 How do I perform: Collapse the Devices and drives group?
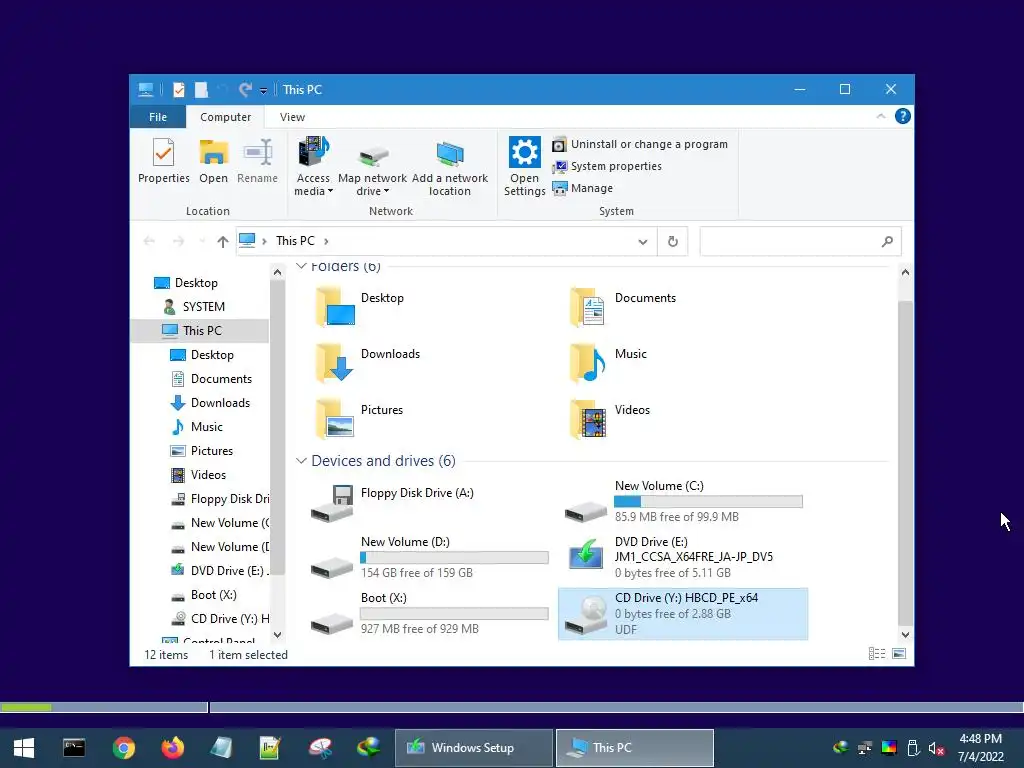[x=301, y=461]
